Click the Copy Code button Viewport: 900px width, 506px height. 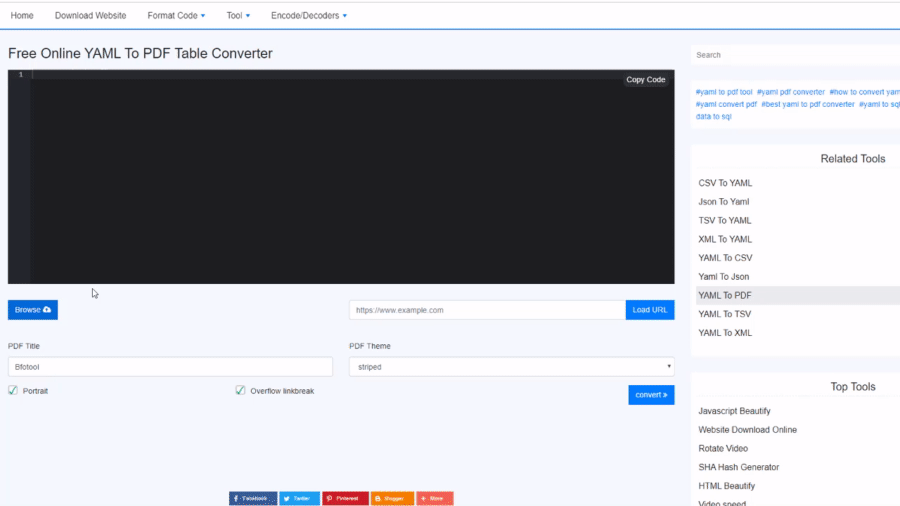click(x=645, y=80)
